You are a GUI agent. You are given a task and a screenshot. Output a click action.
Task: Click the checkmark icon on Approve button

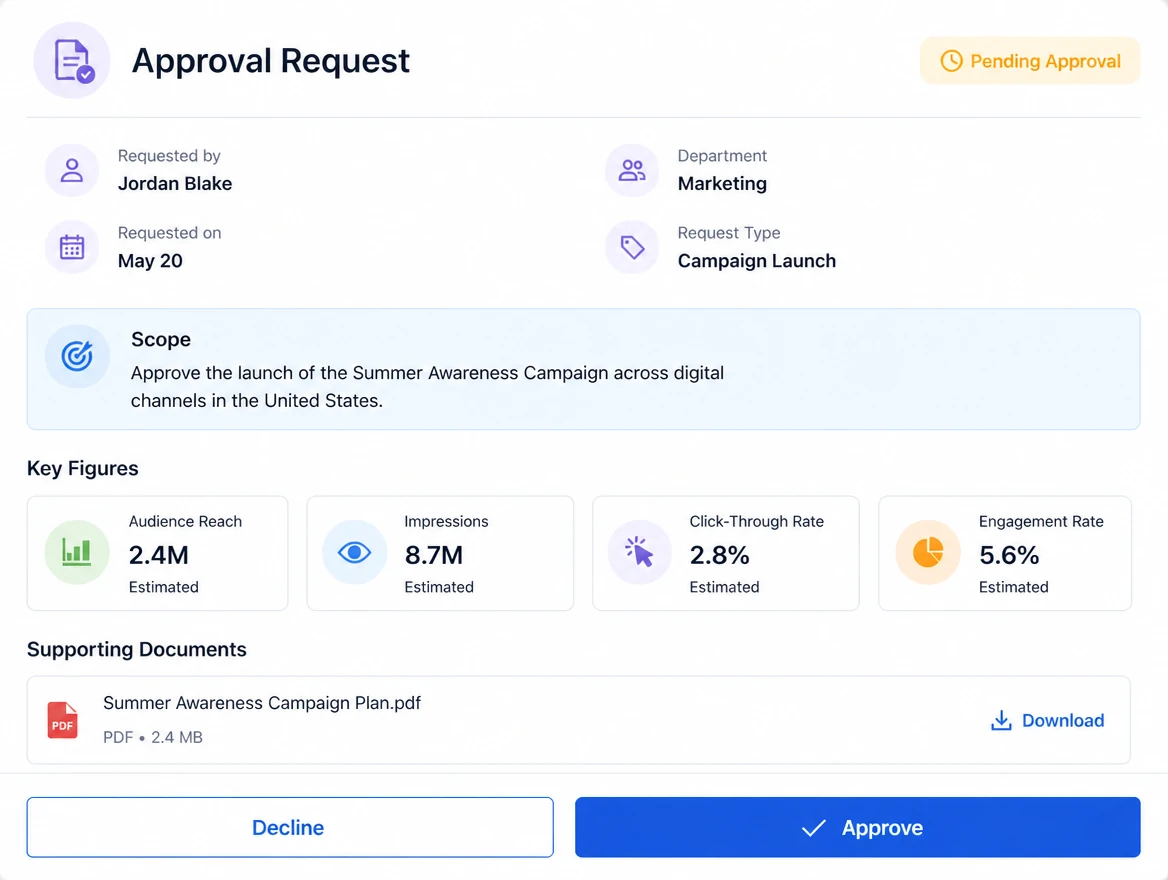(814, 828)
